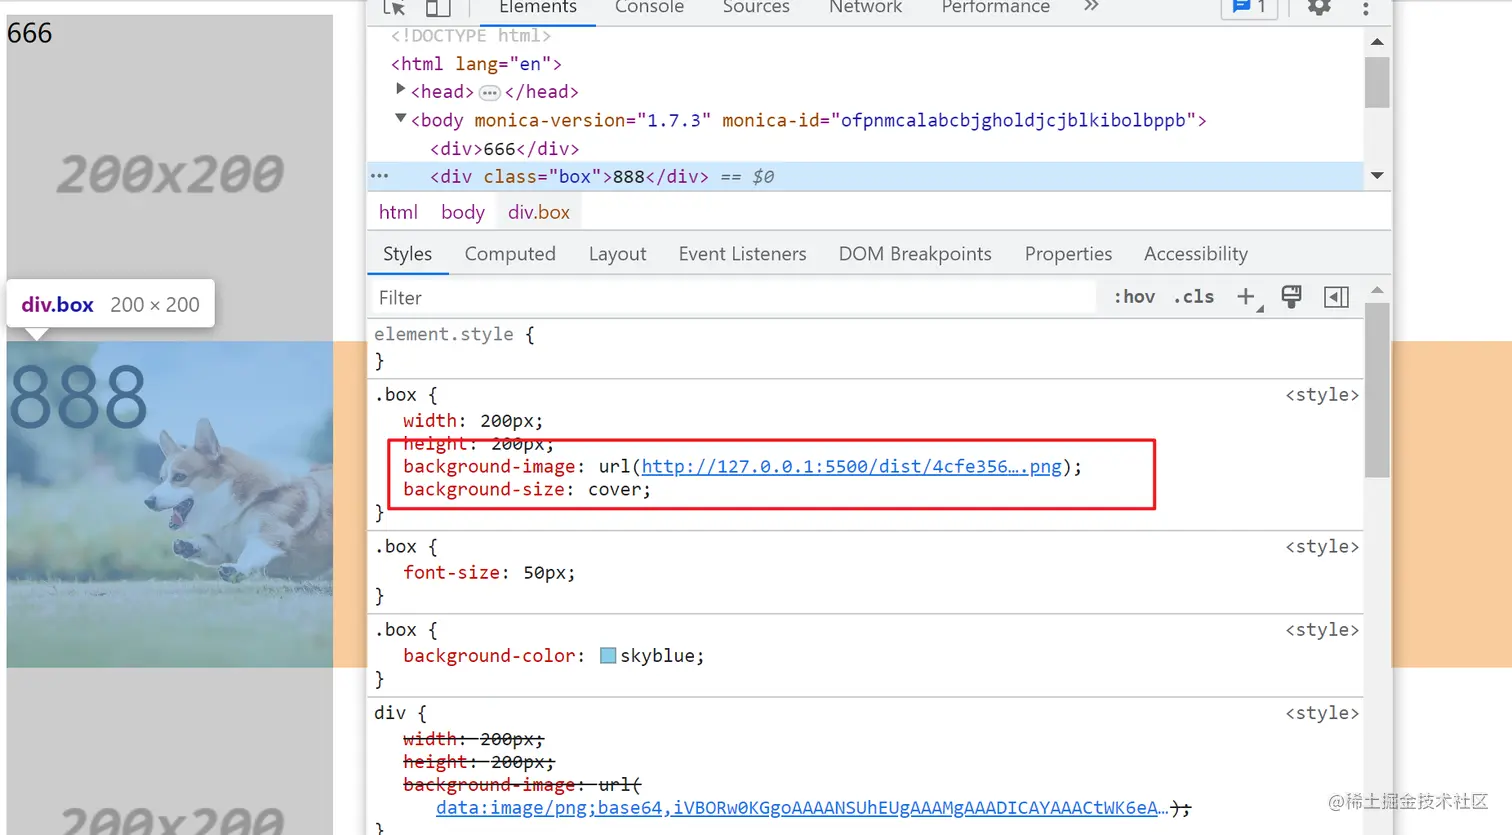Click the div.box size tooltip
This screenshot has height=835, width=1512.
point(111,304)
